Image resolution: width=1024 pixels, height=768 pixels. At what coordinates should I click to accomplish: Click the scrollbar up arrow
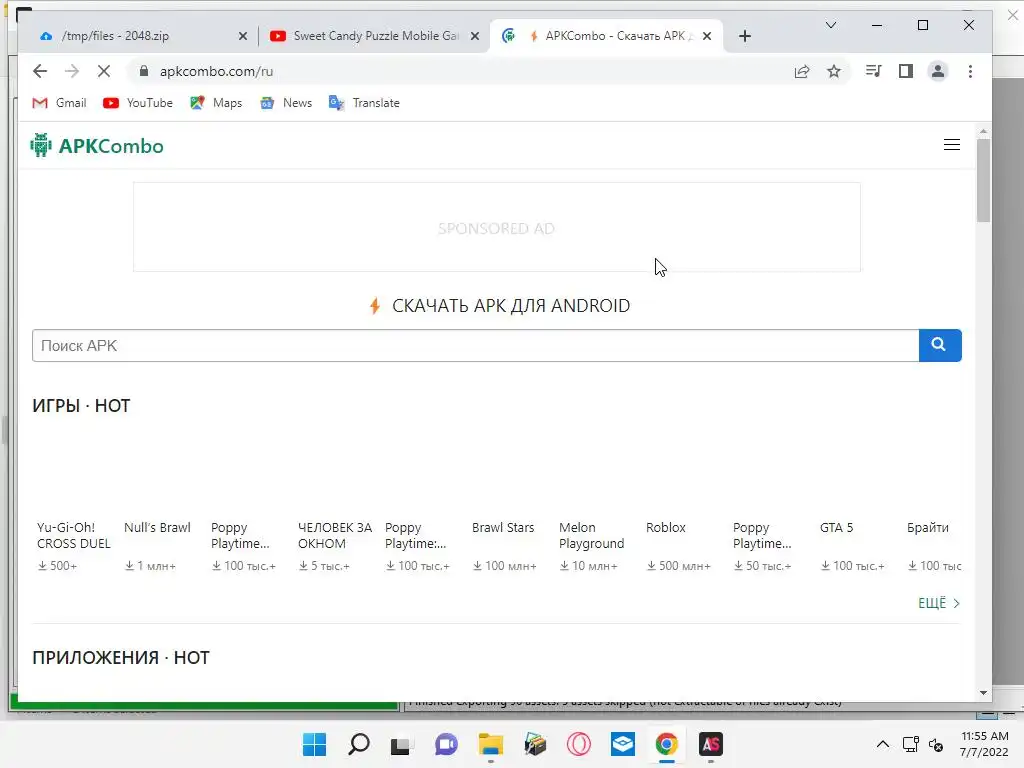point(984,132)
